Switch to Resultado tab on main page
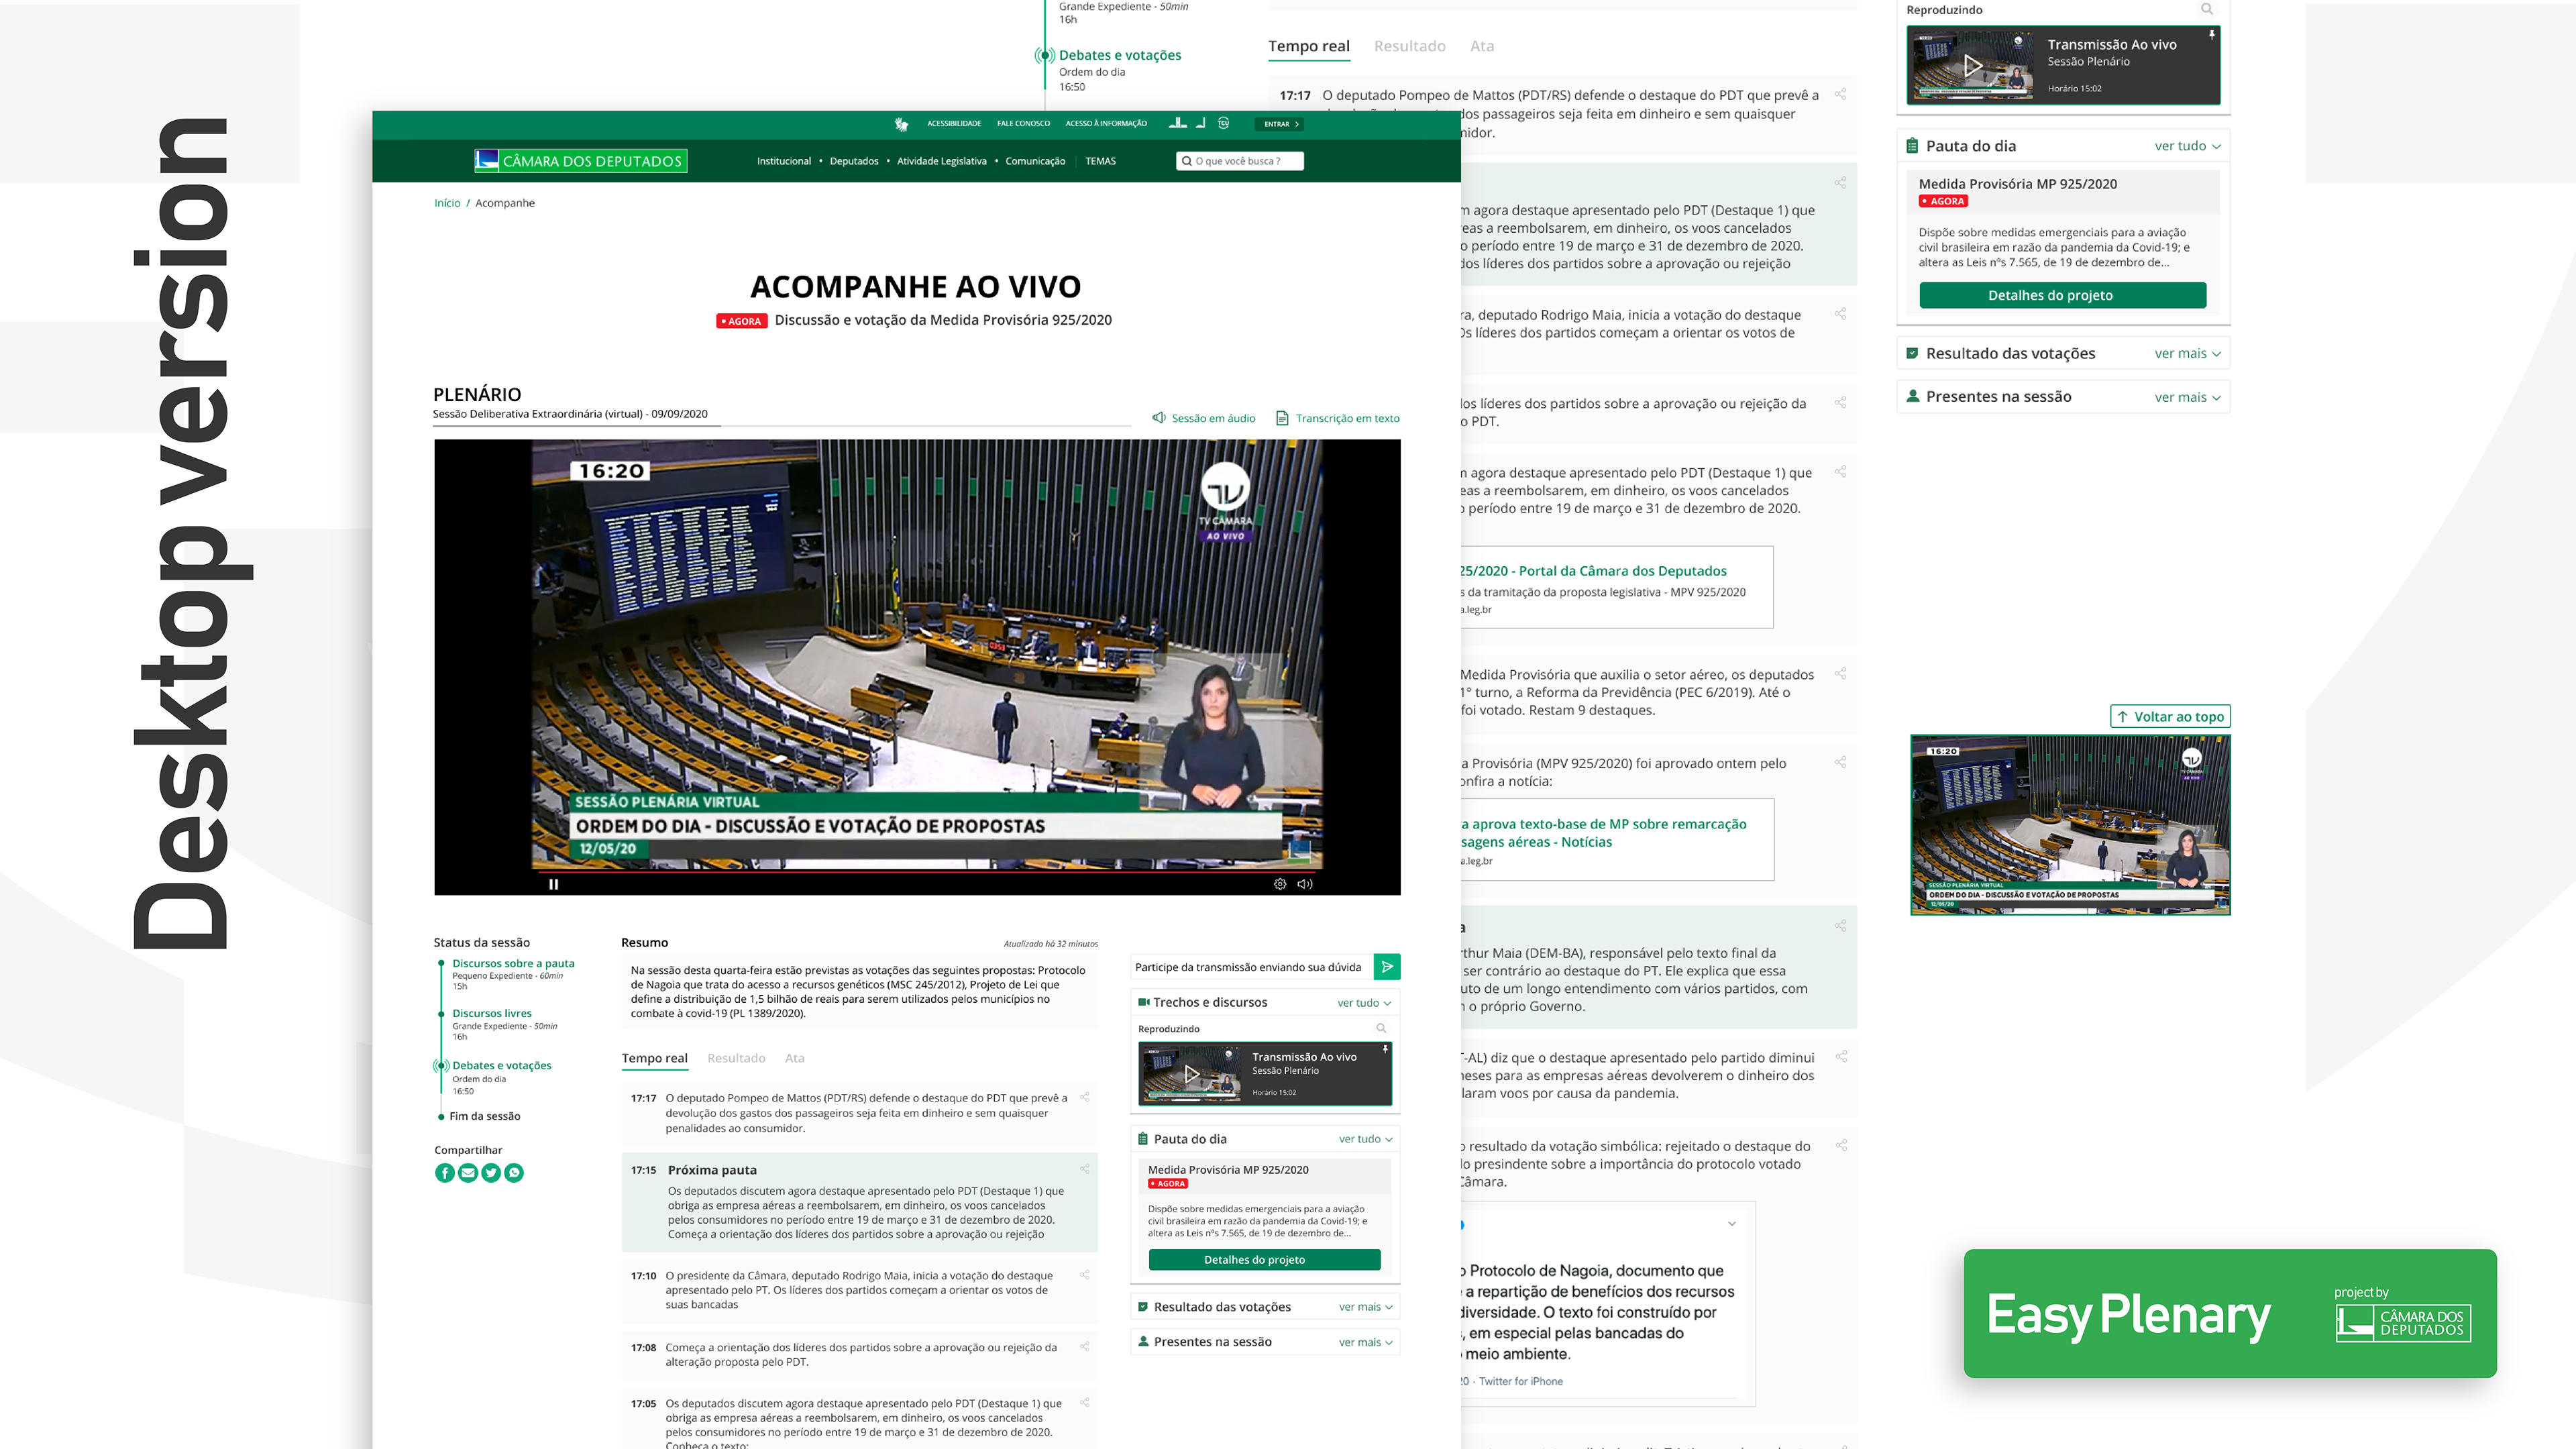Screen dimensions: 2576x1449 click(x=736, y=1058)
